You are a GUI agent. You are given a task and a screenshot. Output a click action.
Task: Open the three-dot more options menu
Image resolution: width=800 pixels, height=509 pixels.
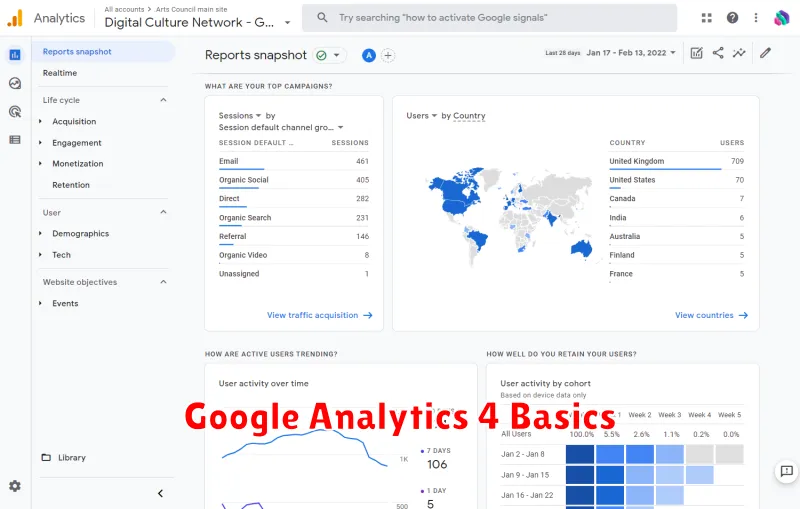(x=756, y=18)
